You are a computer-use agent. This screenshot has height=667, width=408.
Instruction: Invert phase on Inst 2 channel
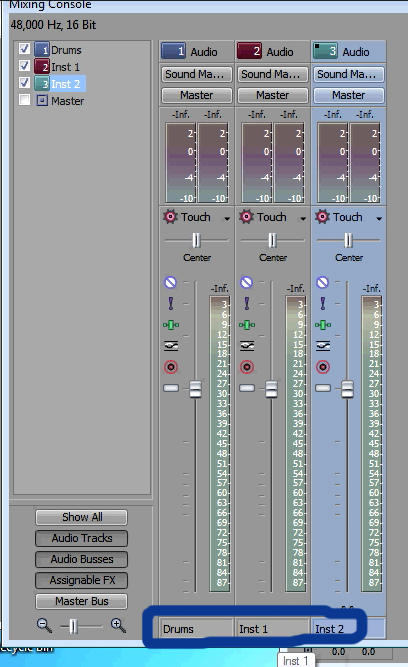click(323, 345)
